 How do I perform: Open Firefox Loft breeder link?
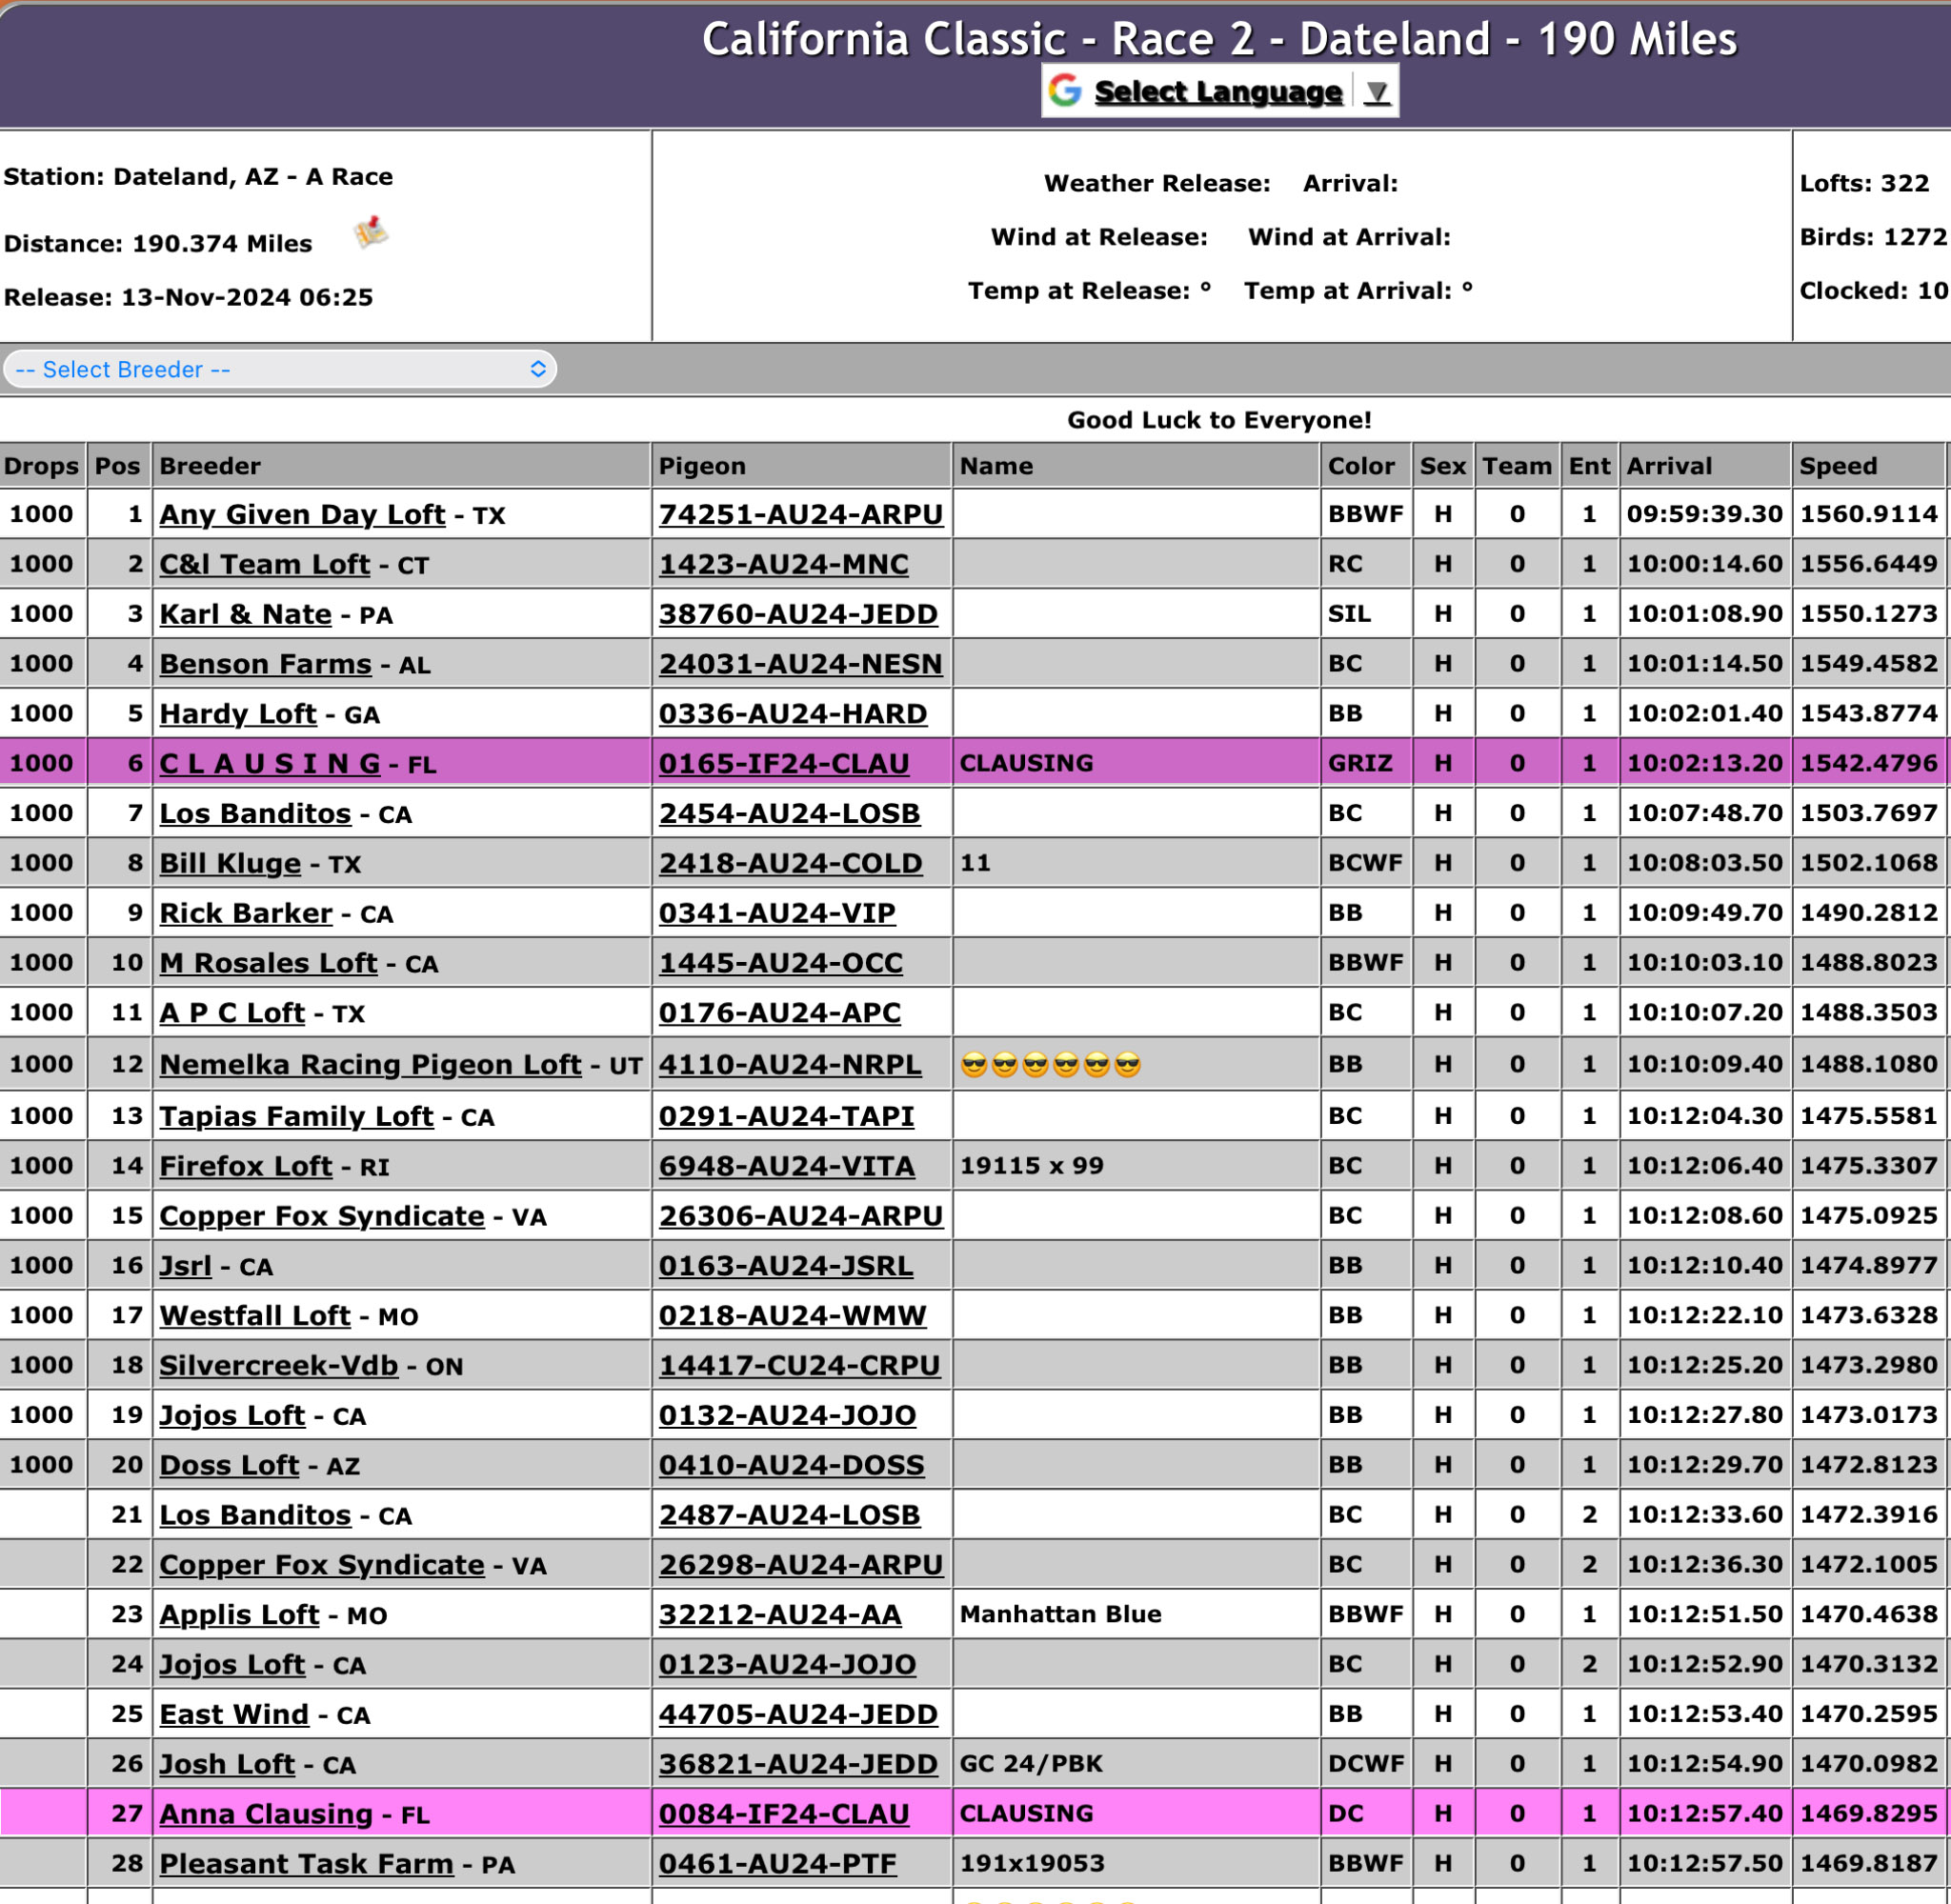pos(245,1166)
